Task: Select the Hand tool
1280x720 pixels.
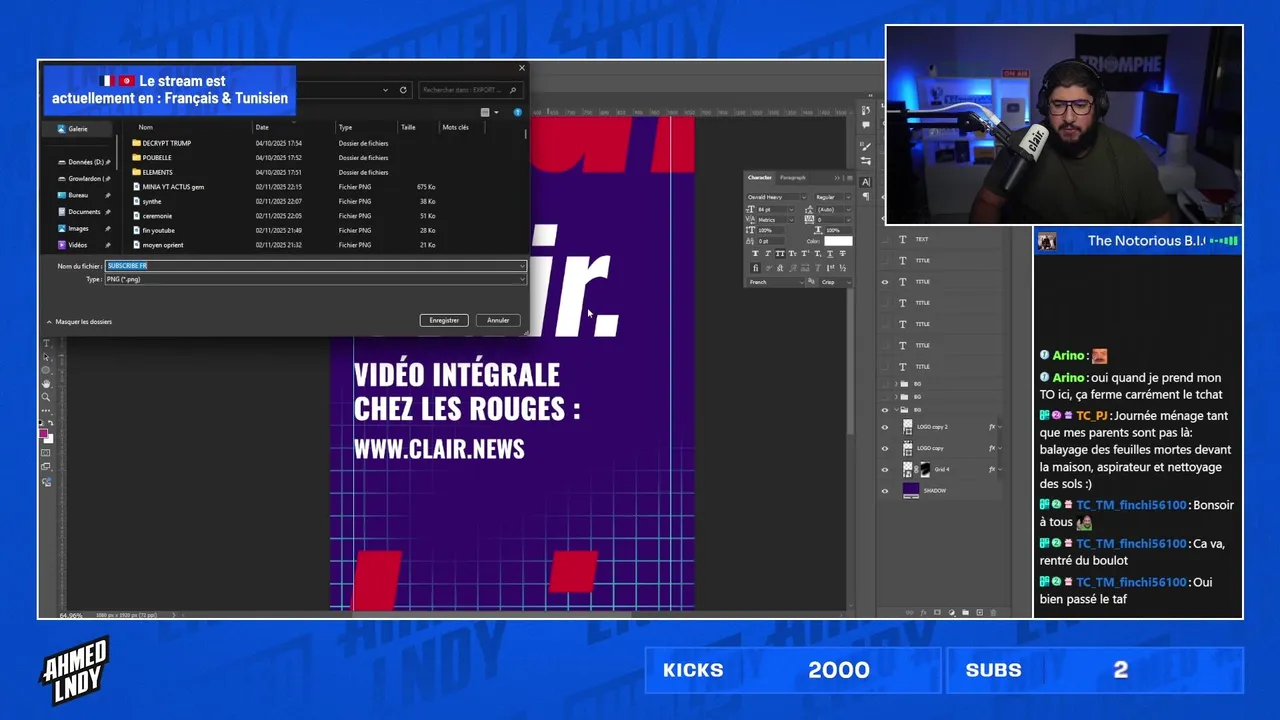Action: (x=46, y=384)
